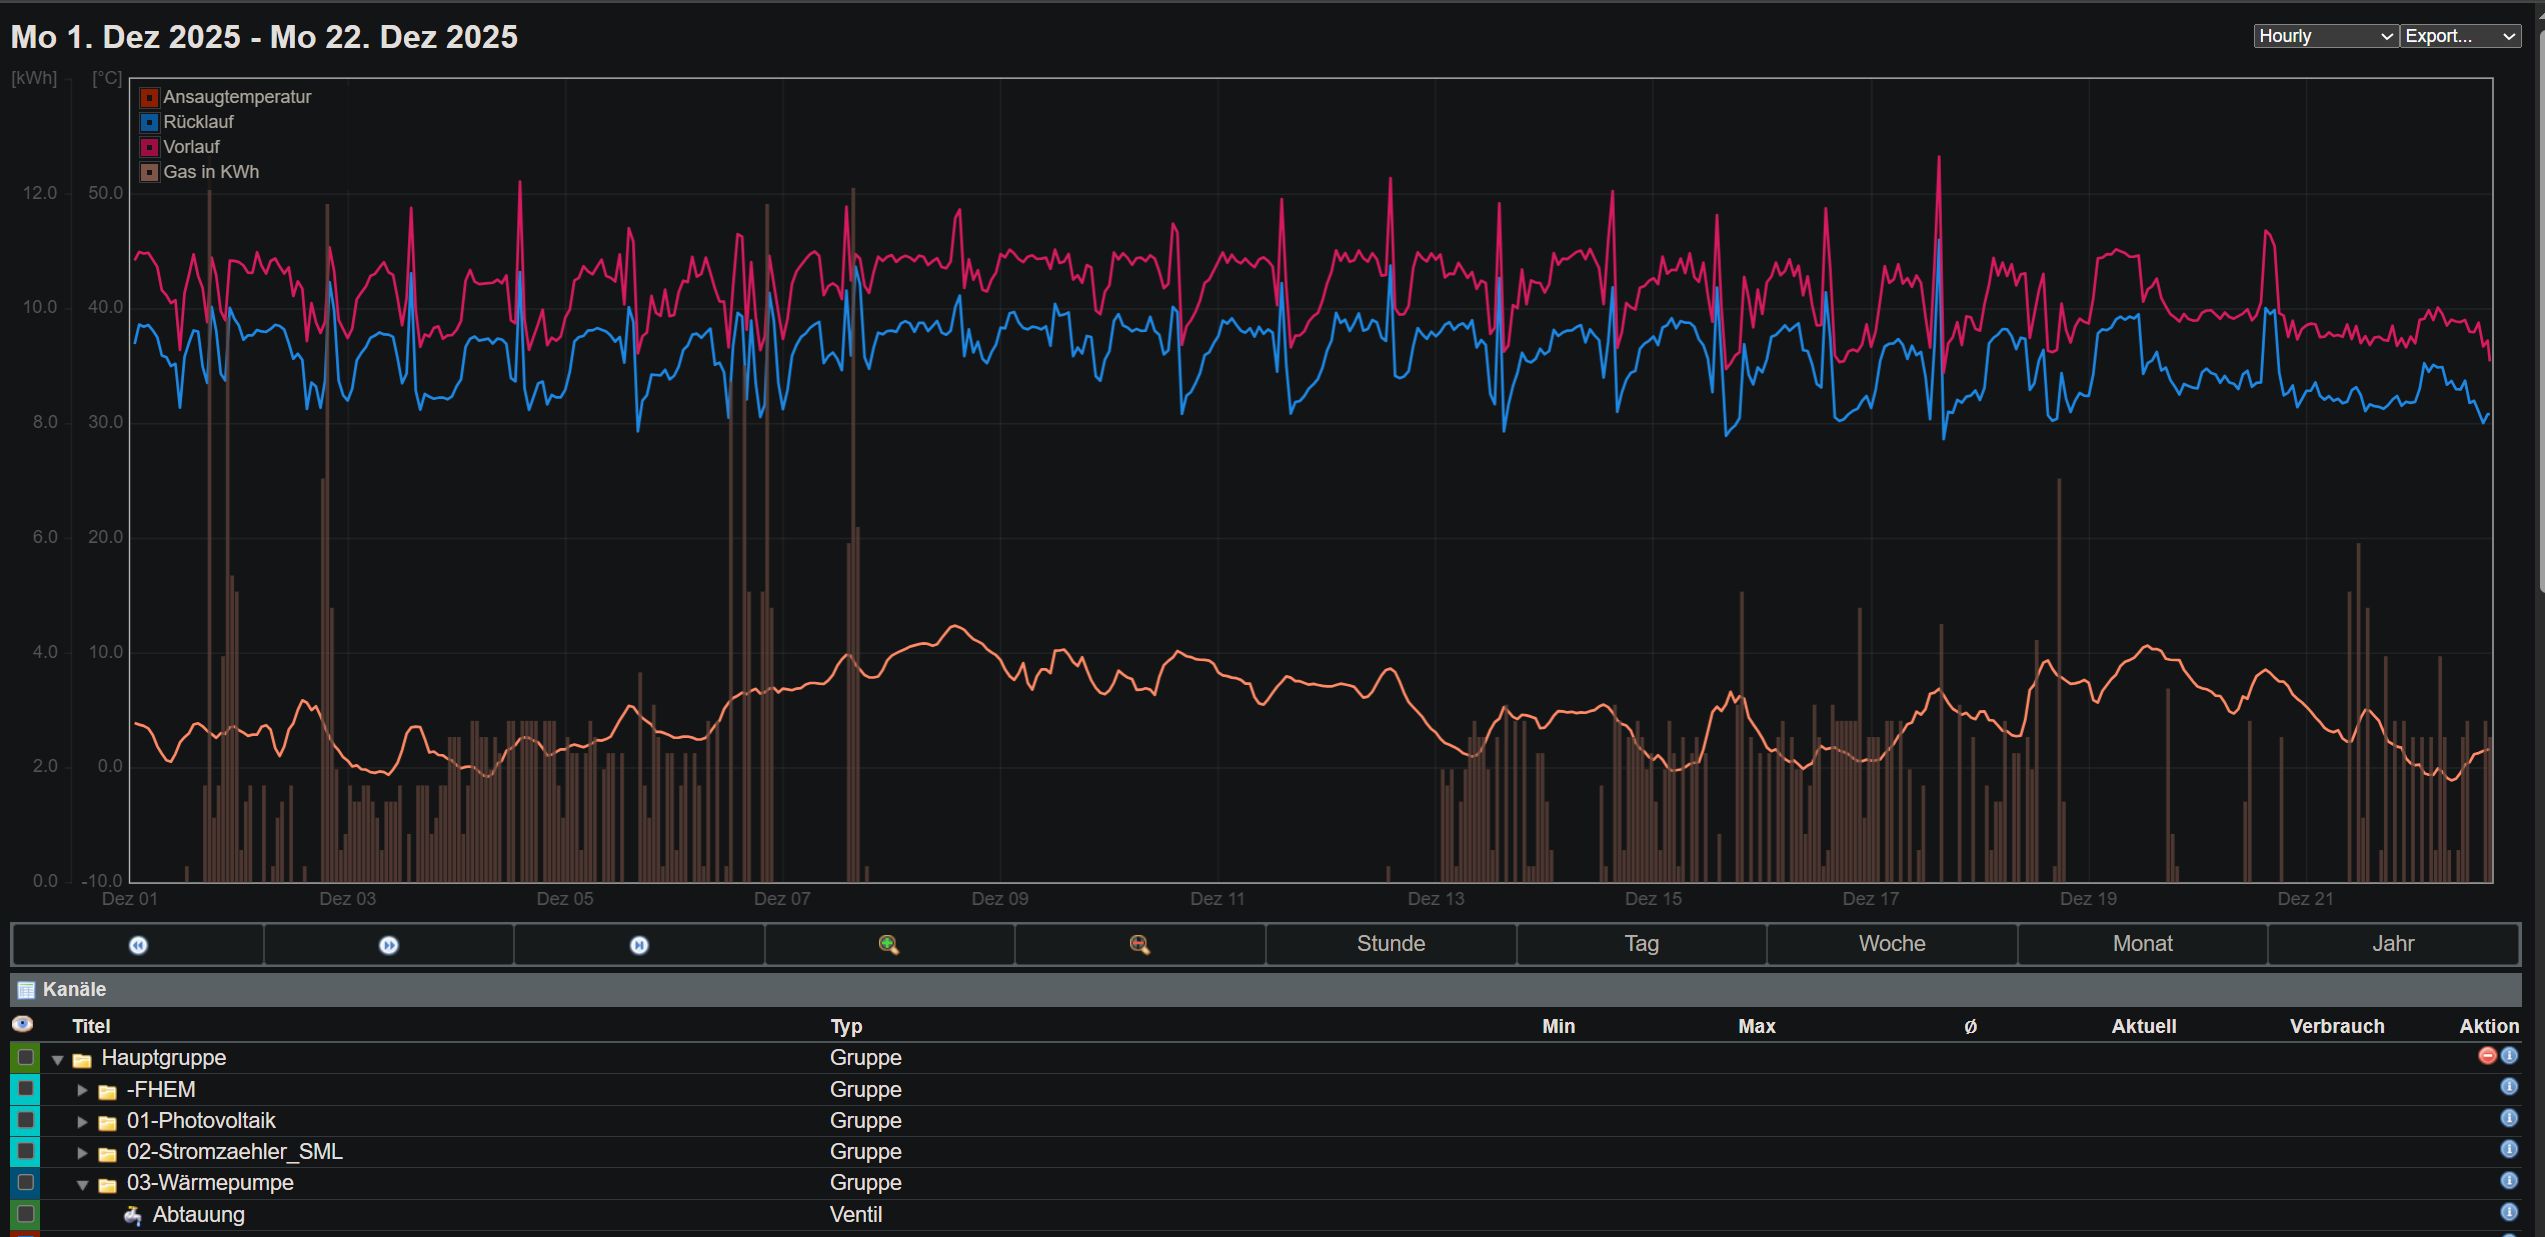Zoom out with the red magnifier icon
Screen dimensions: 2545x1237
pos(1139,945)
